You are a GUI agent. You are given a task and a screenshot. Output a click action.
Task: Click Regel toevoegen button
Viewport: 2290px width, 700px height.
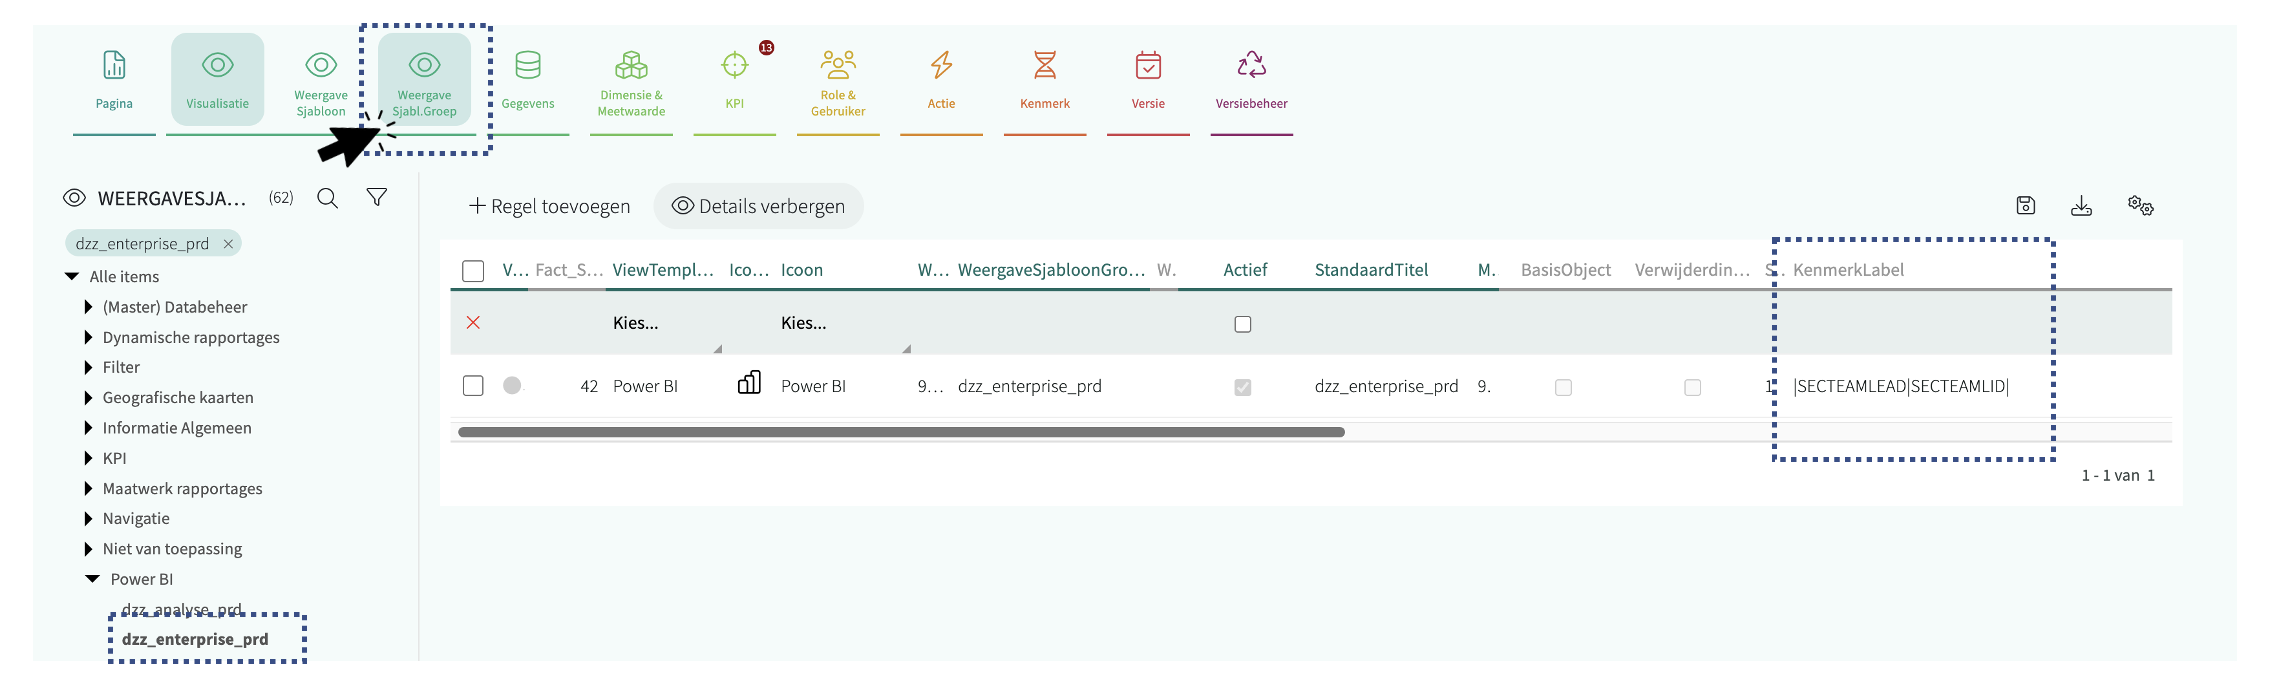[x=550, y=206]
